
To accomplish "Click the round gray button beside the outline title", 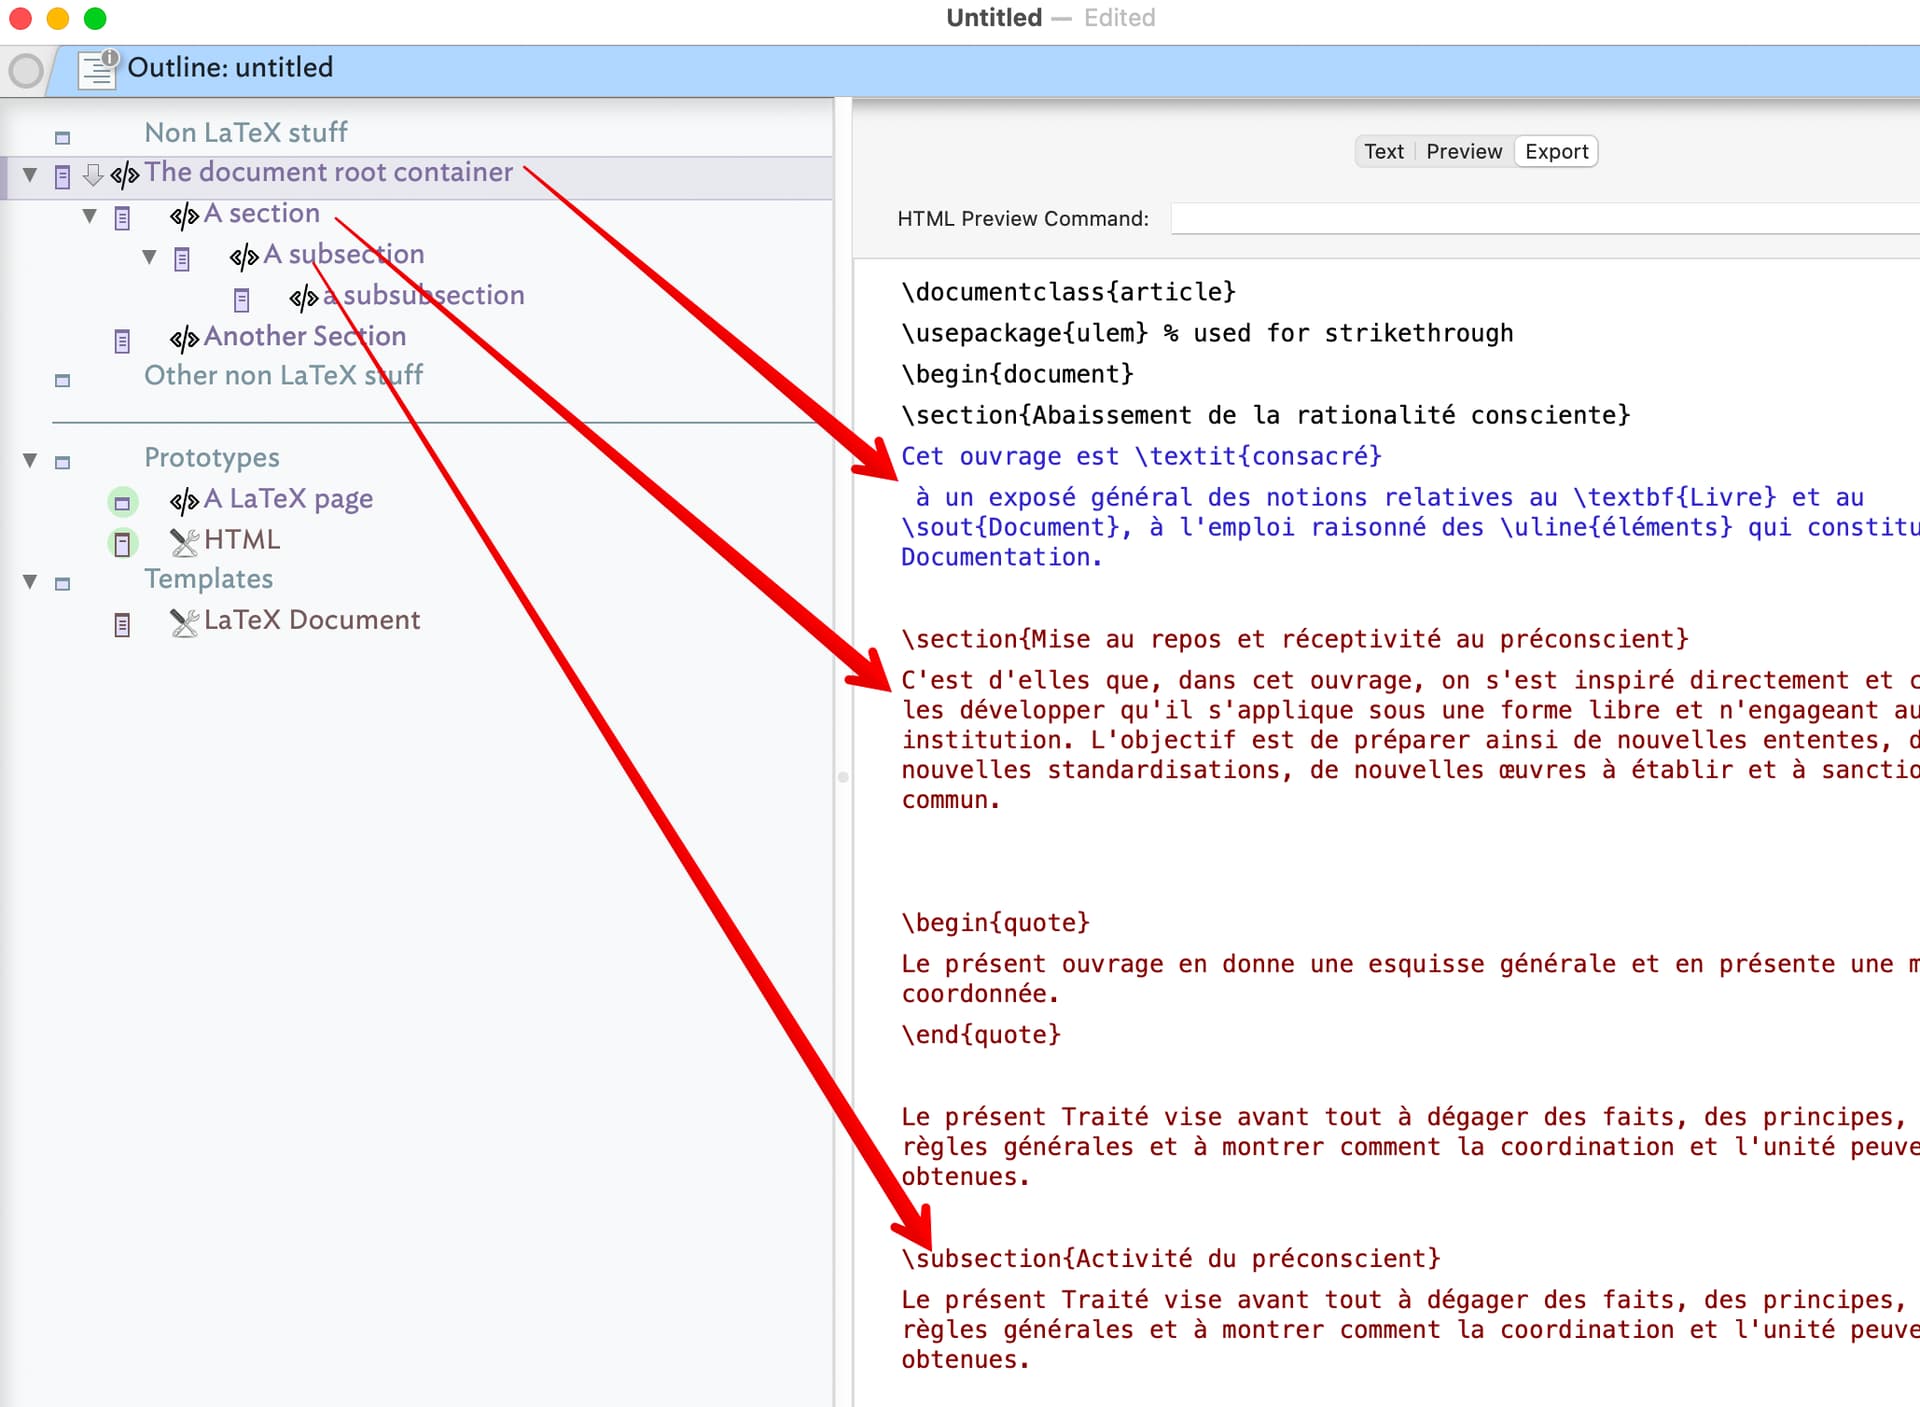I will click(26, 71).
